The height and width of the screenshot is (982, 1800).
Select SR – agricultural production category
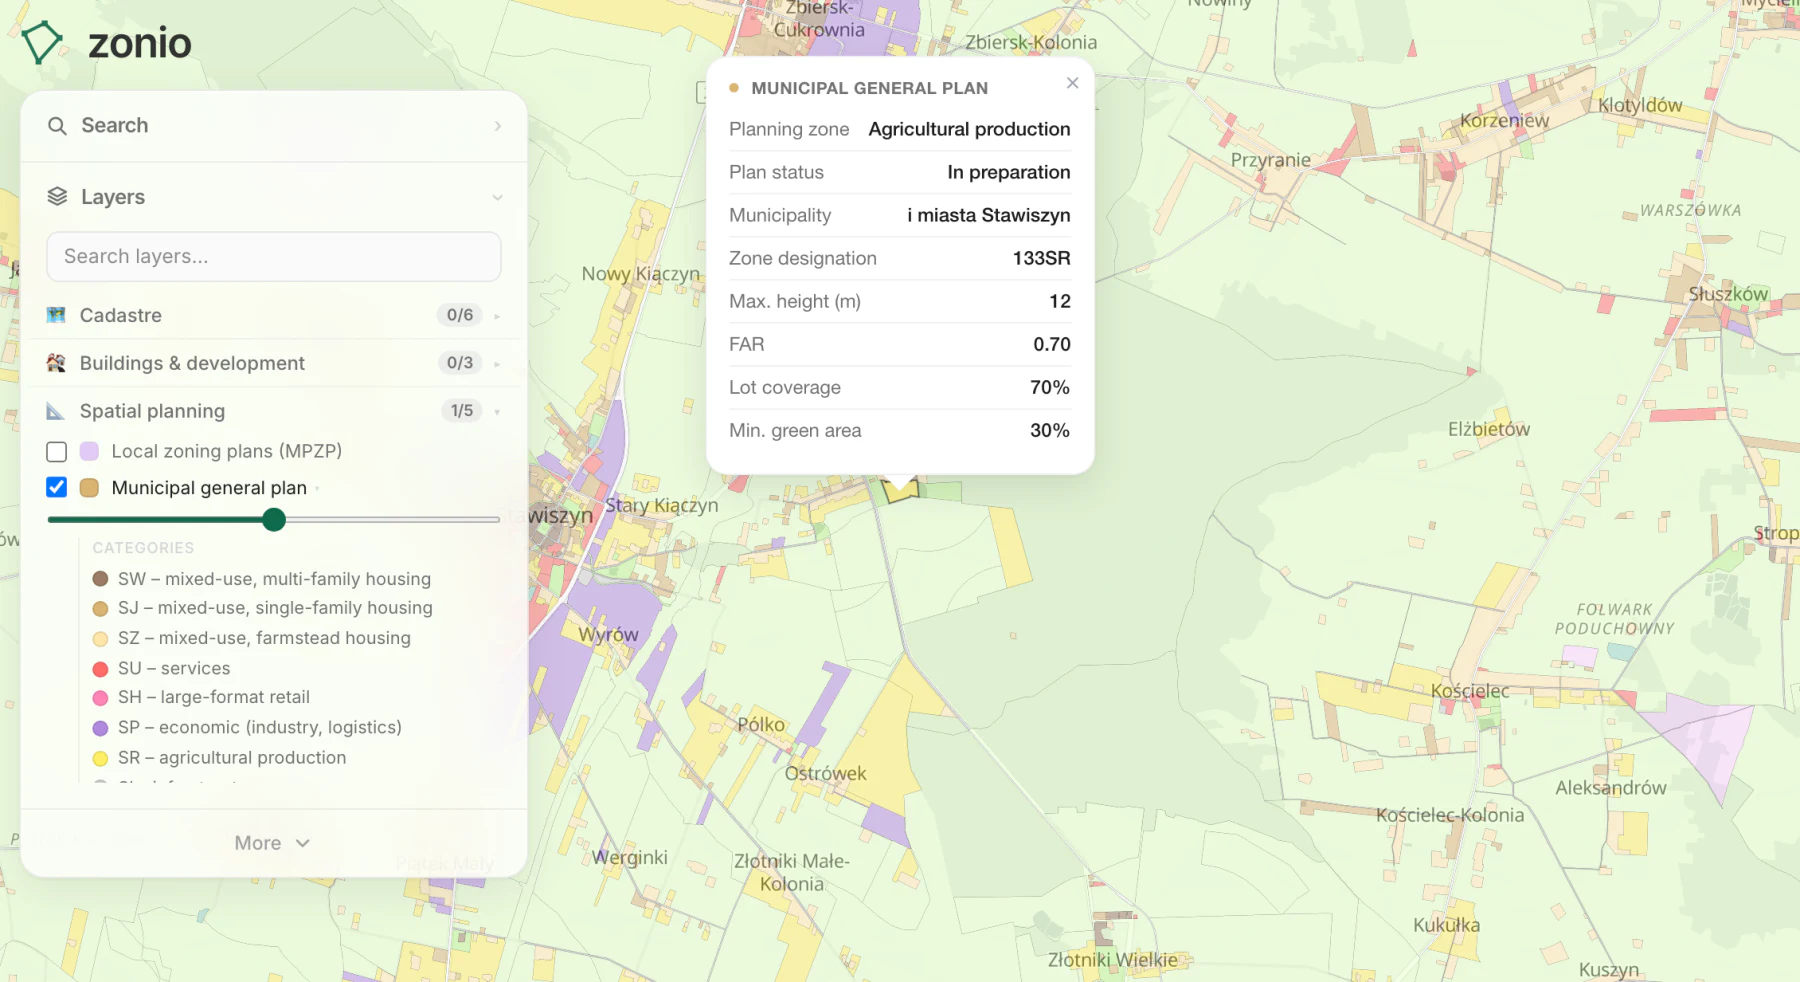tap(220, 758)
